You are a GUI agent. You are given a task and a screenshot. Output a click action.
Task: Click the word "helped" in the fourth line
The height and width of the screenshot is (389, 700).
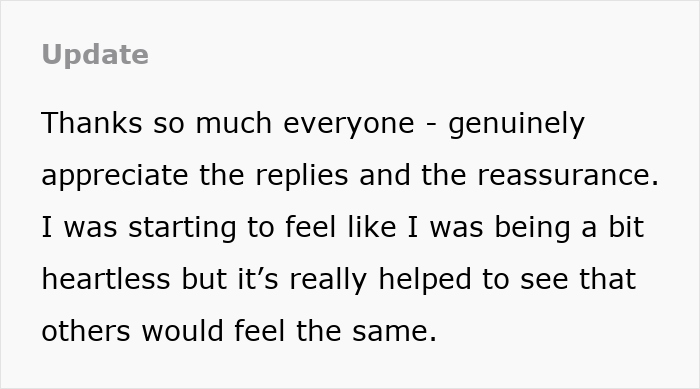[x=425, y=281]
